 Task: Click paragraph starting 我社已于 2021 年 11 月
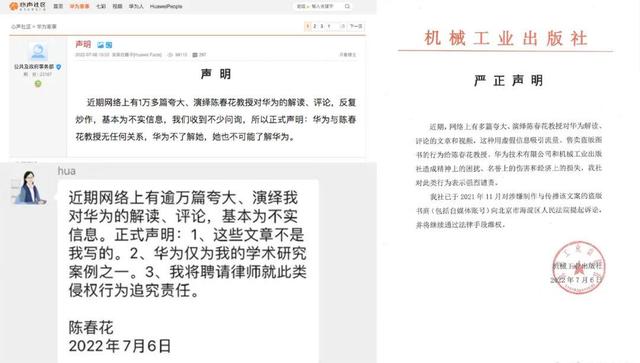(509, 210)
